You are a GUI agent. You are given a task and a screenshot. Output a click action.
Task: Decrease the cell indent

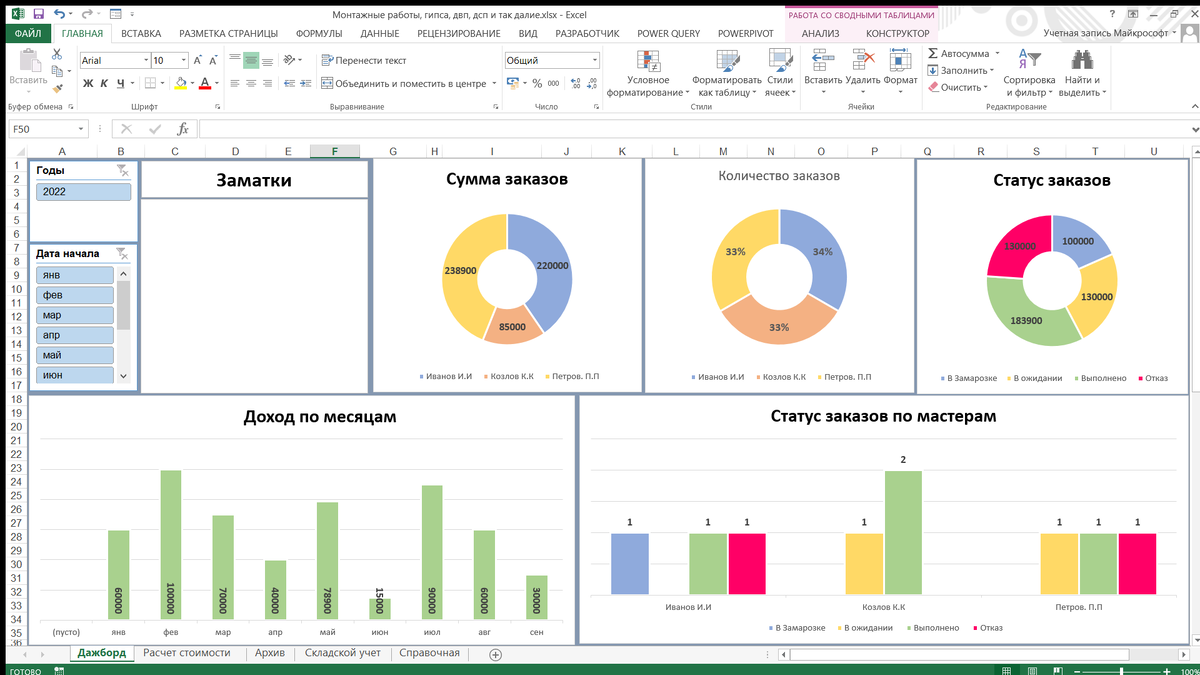click(x=289, y=84)
